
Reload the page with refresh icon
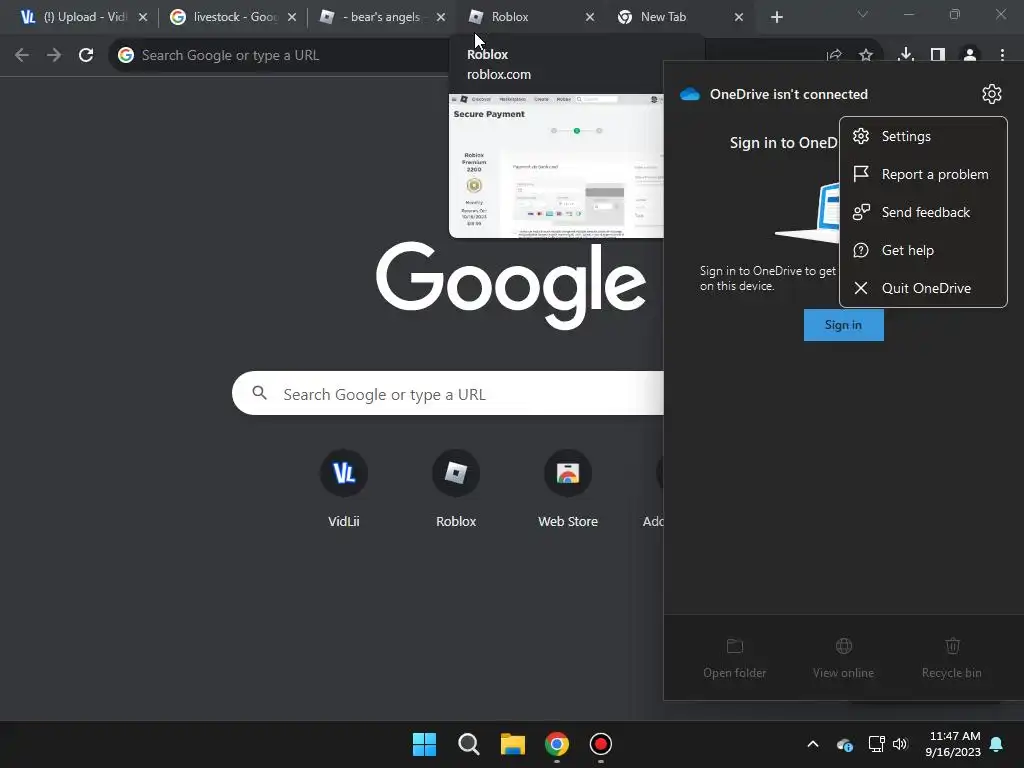click(86, 55)
